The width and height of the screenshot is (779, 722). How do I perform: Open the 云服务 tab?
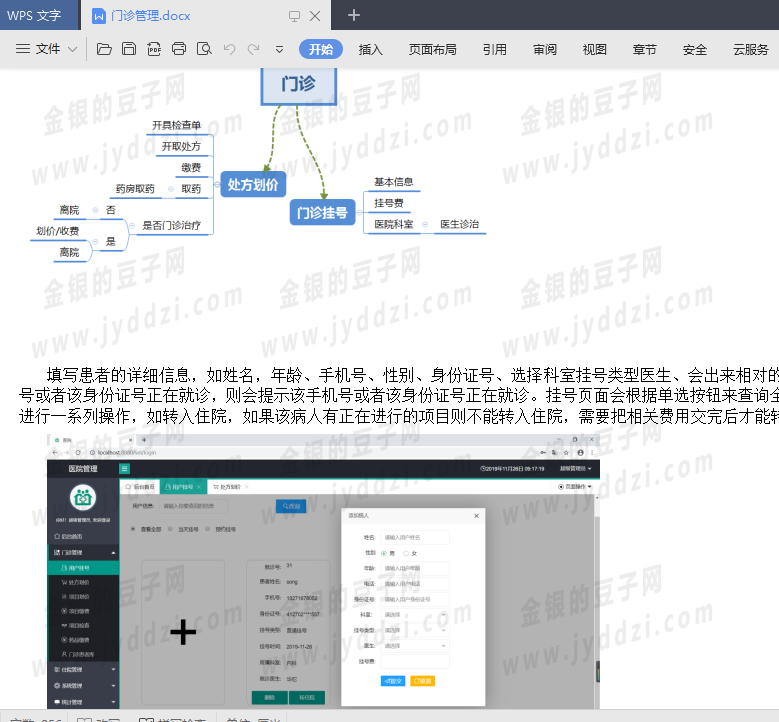(x=751, y=49)
